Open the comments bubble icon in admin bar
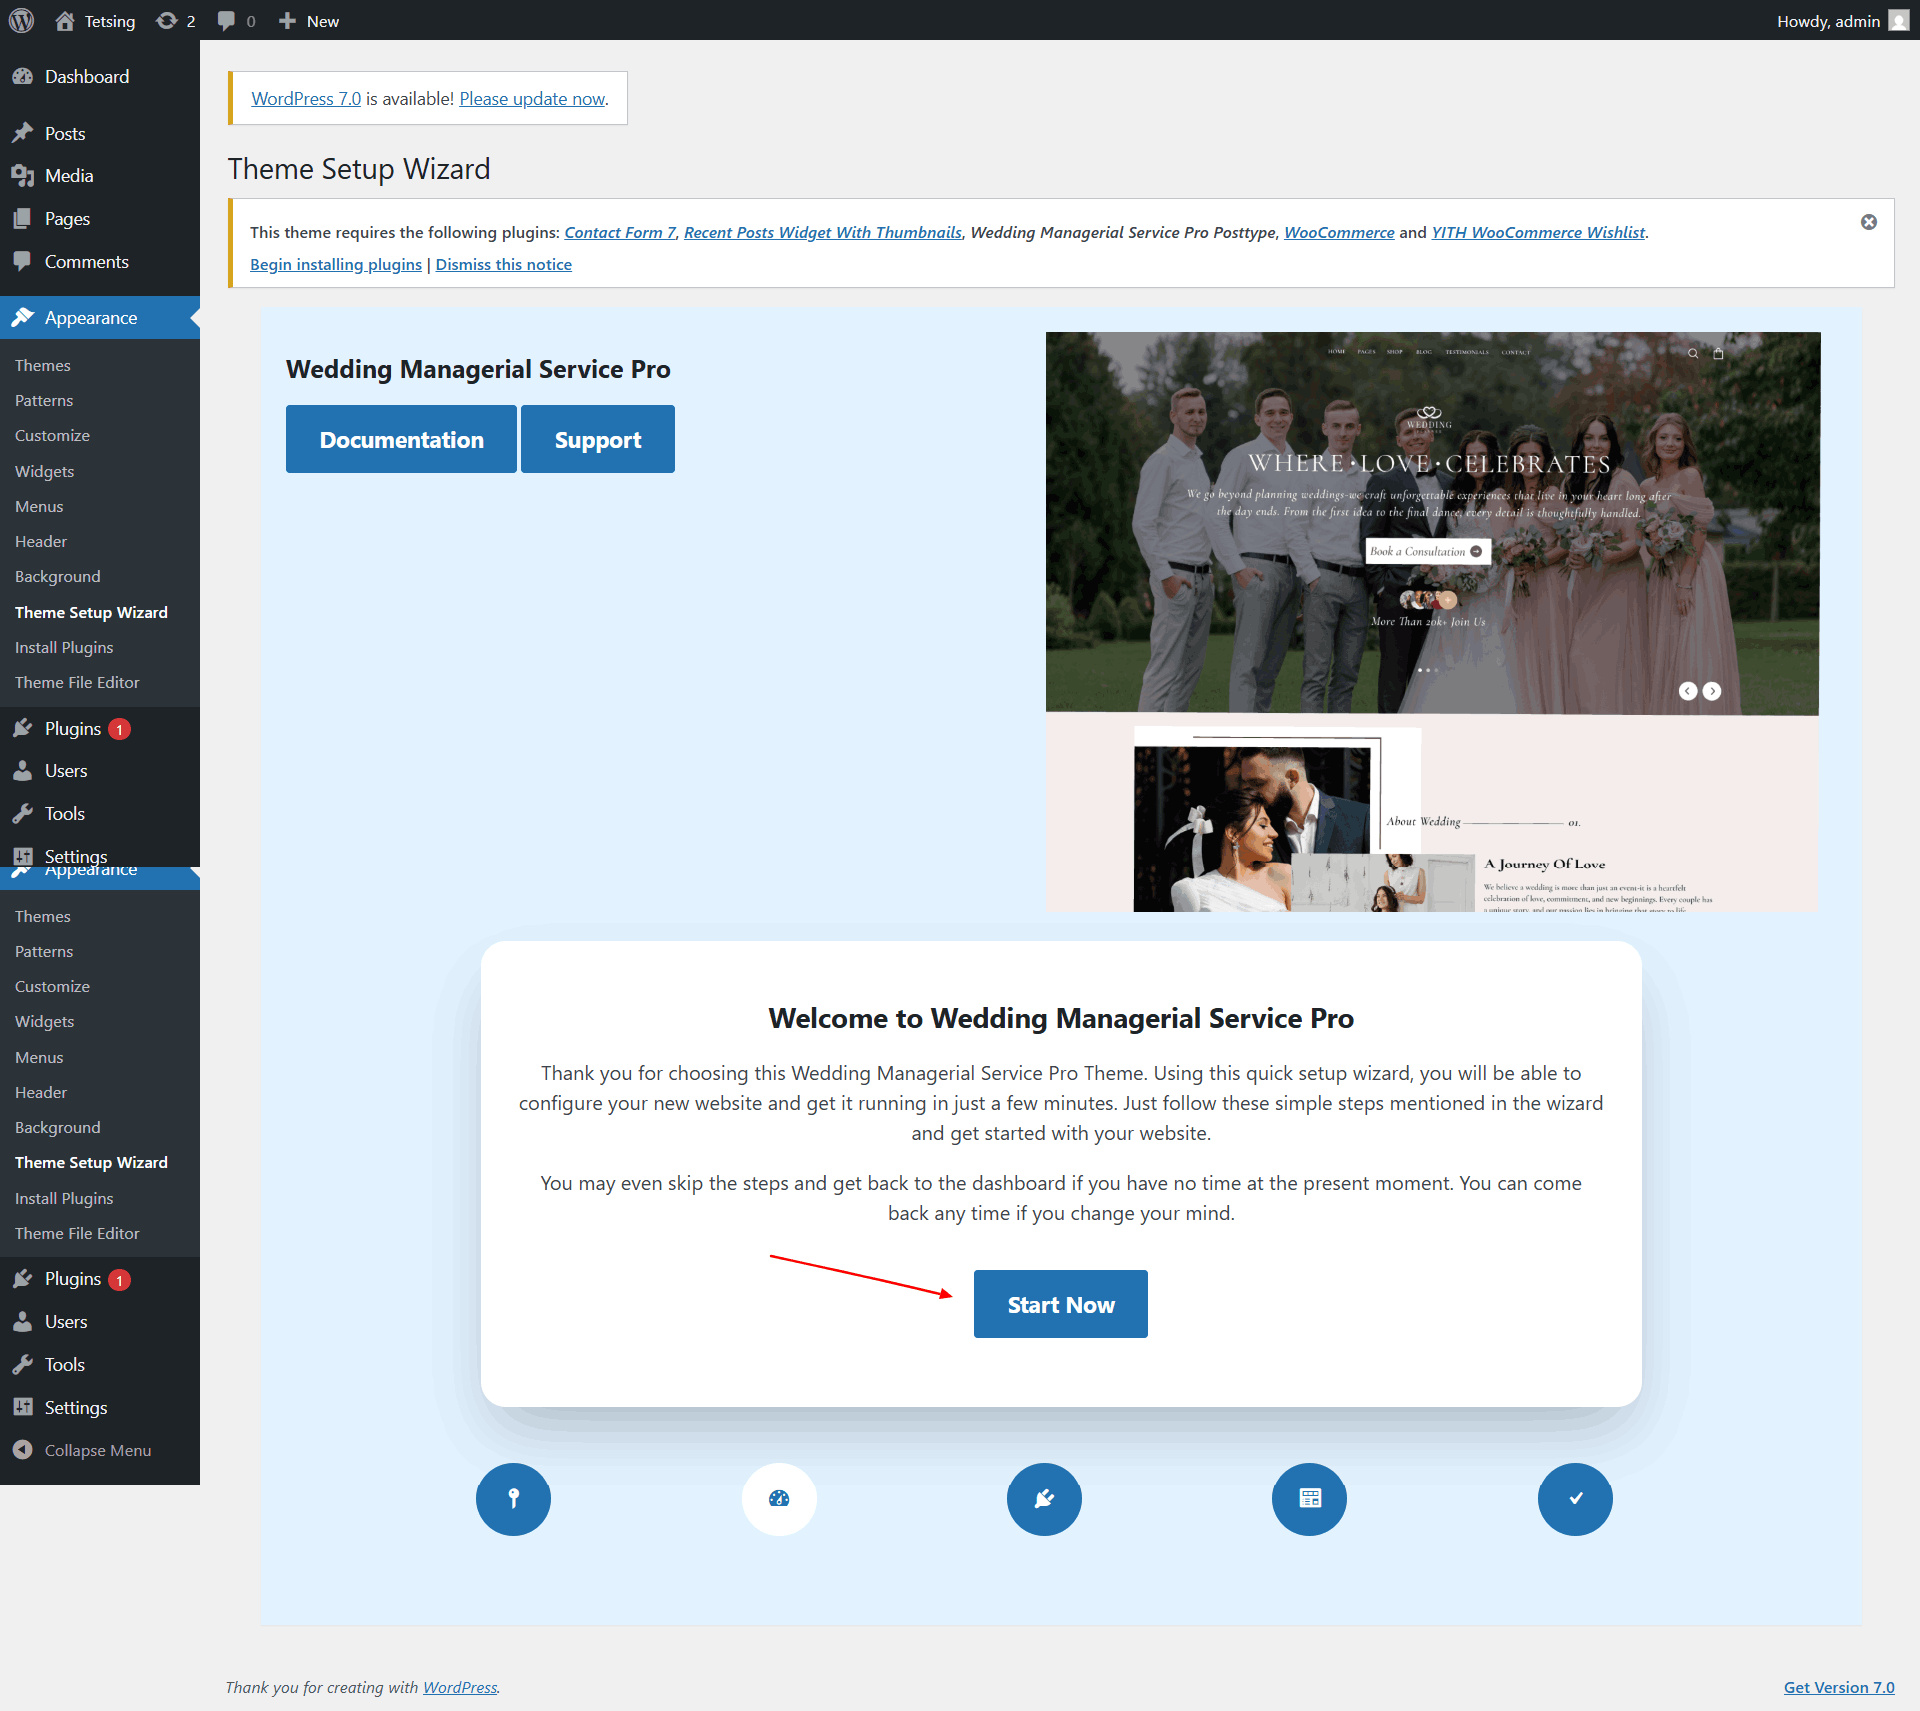The width and height of the screenshot is (1920, 1711). [236, 21]
